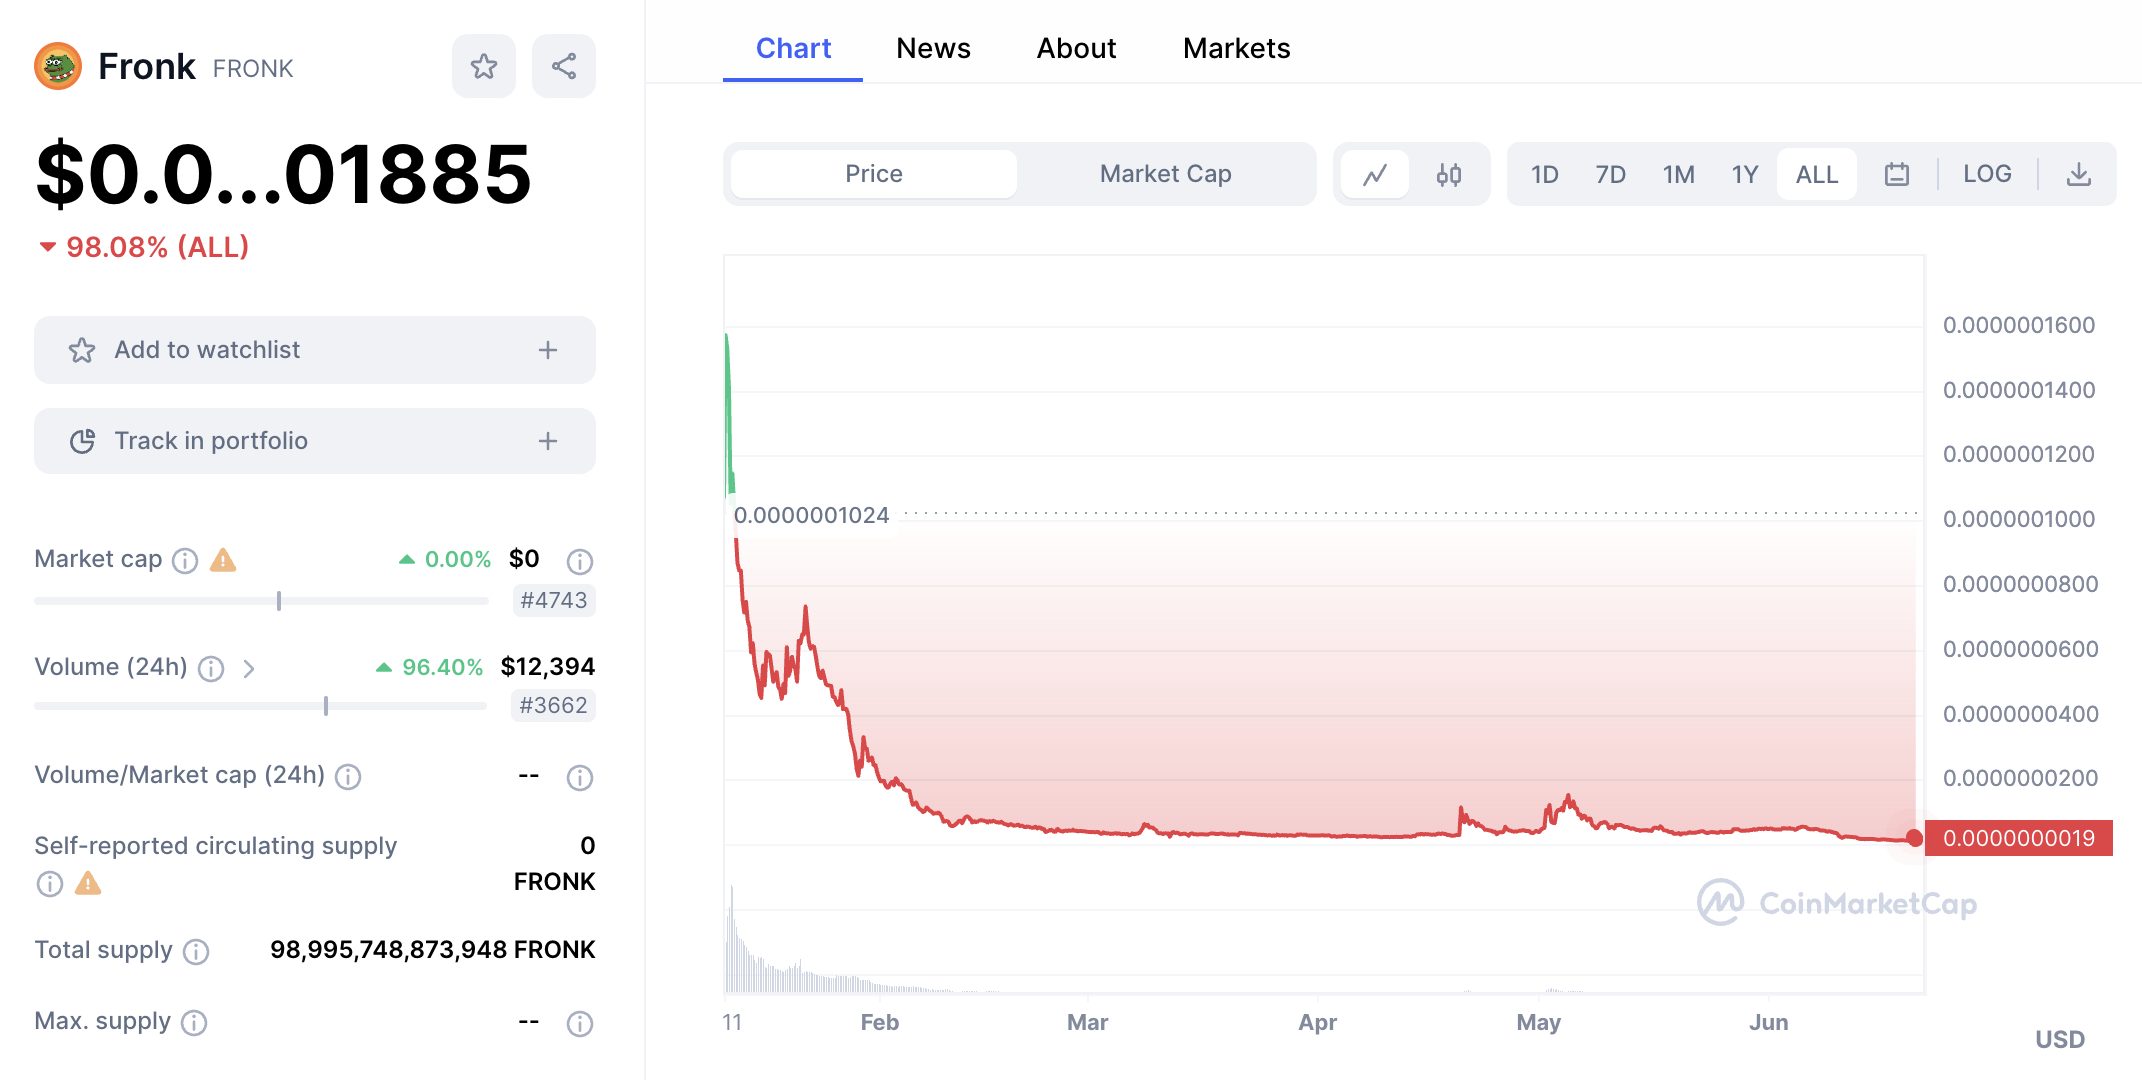Click Add to watchlist button
Viewport: 2142px width, 1080px height.
(x=315, y=350)
